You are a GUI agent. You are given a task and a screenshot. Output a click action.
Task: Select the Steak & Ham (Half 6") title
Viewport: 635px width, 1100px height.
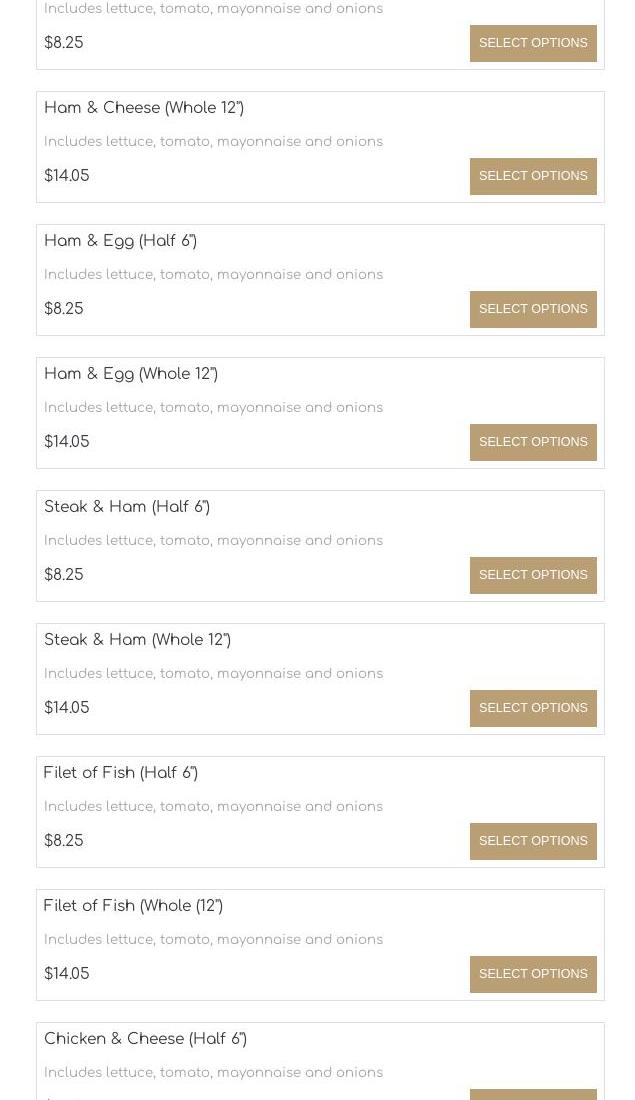[127, 507]
